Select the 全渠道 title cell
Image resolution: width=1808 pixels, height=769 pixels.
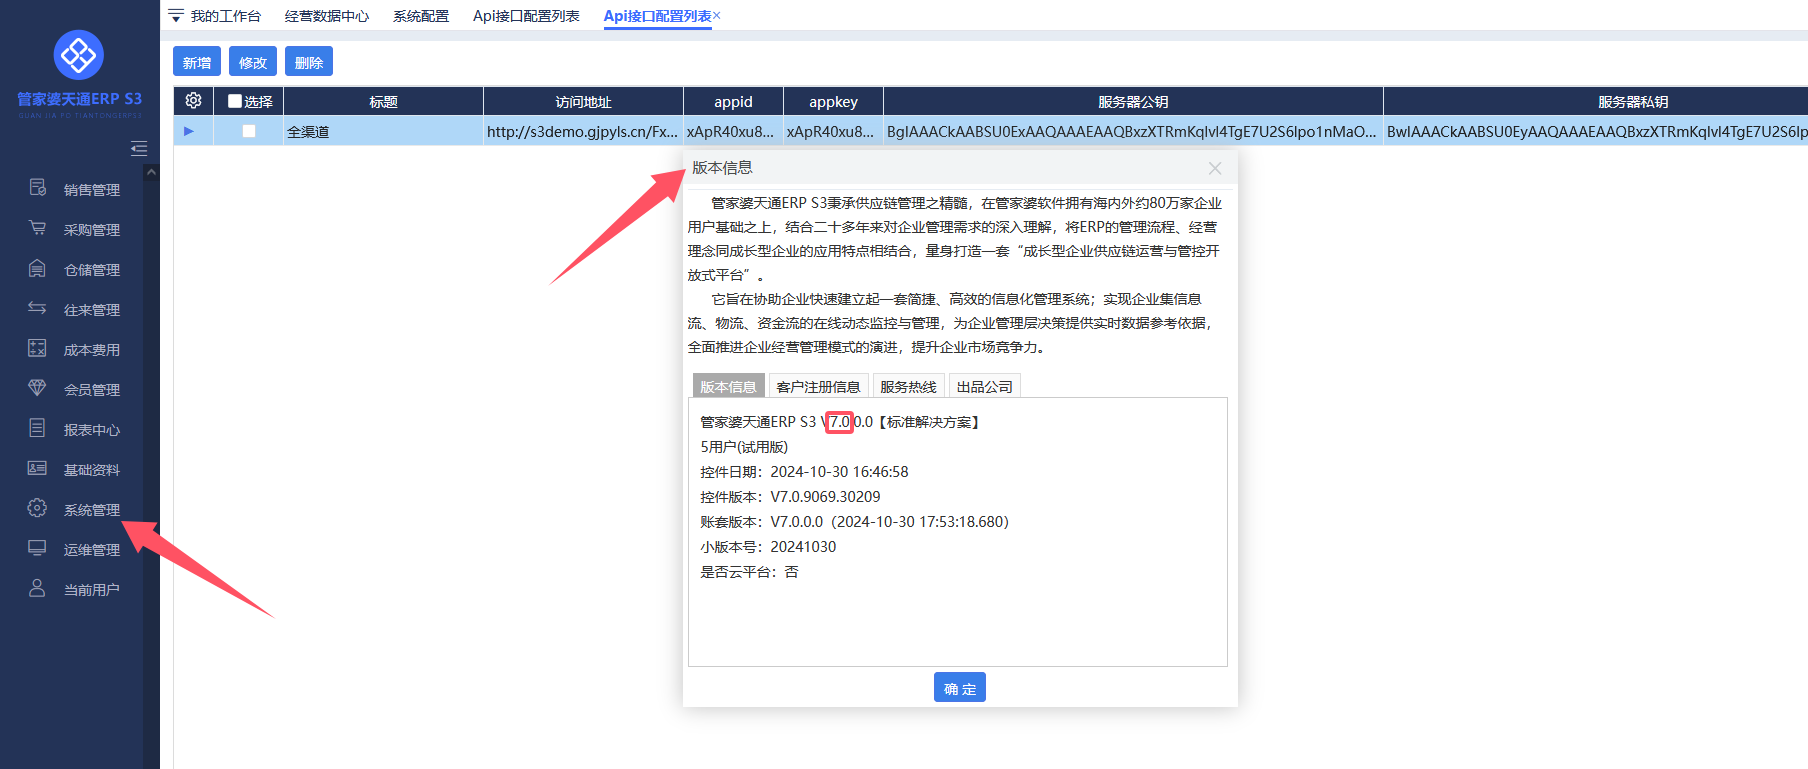tap(383, 131)
